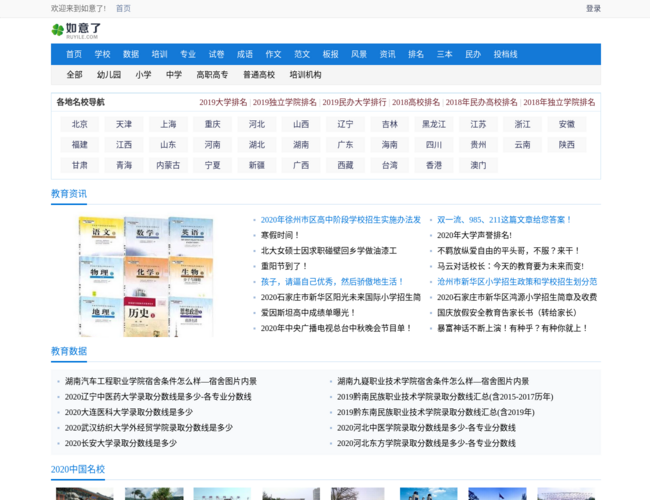Select the 中学 filter tab
This screenshot has width=650, height=500.
[x=174, y=75]
